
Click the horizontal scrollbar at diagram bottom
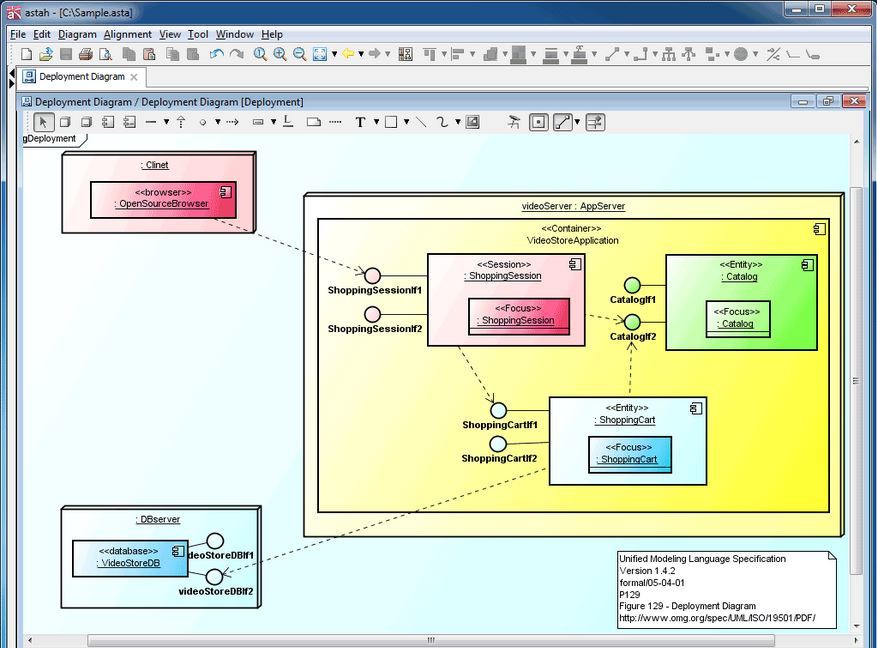click(x=430, y=640)
